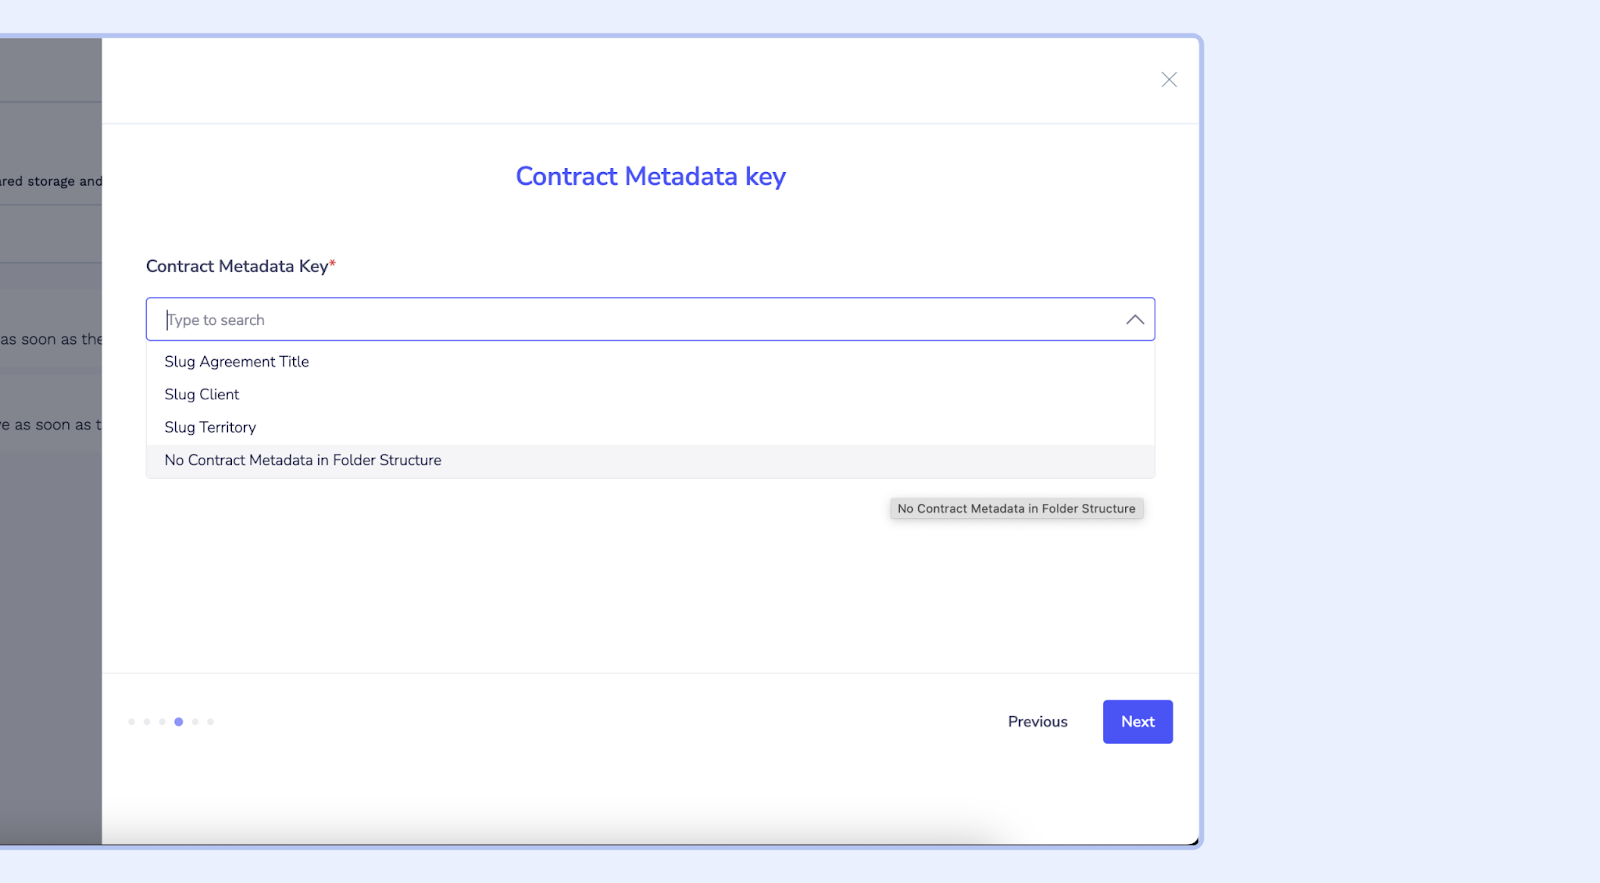The width and height of the screenshot is (1600, 883).
Task: Go back with the Previous button
Action: [x=1037, y=722]
